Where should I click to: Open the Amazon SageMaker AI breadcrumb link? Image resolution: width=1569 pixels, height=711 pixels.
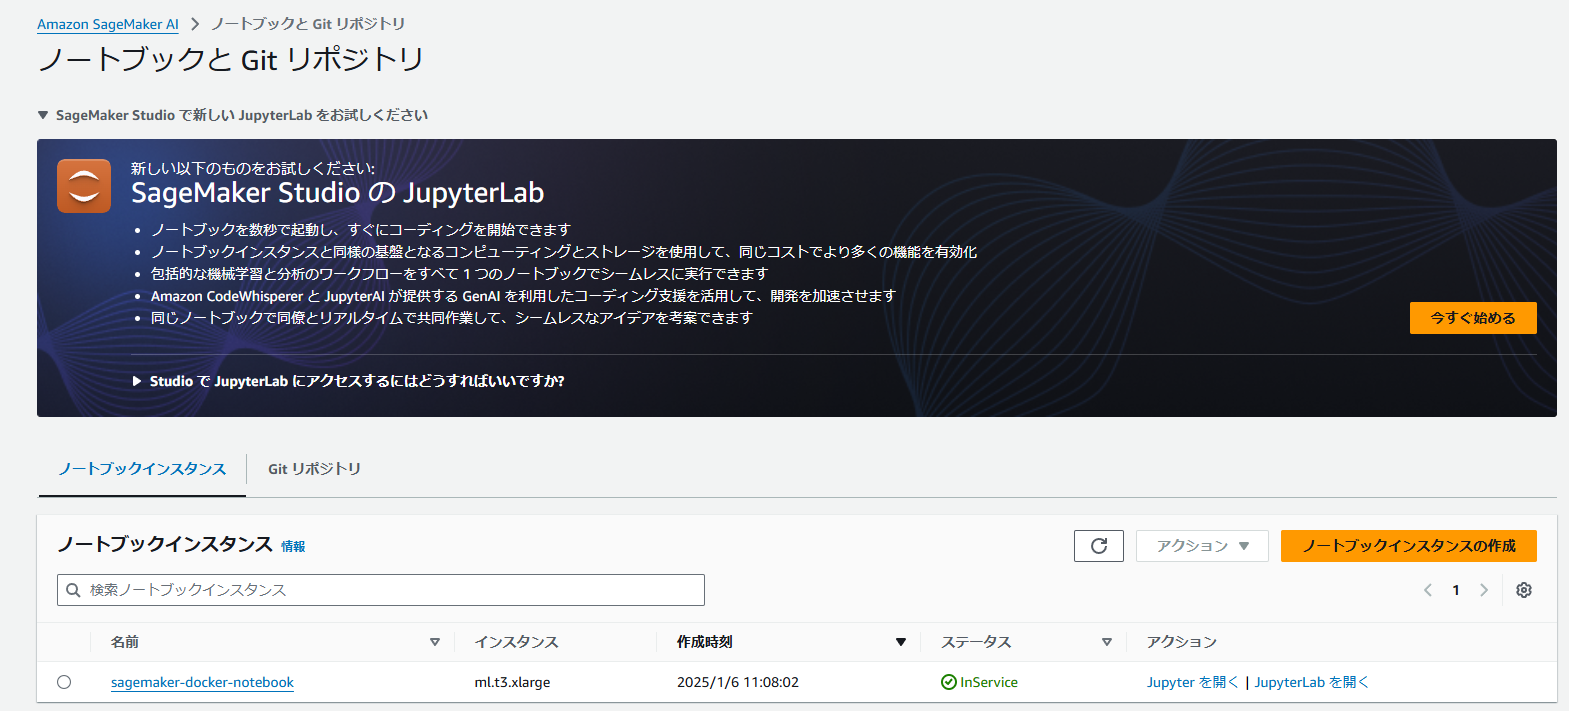click(108, 24)
